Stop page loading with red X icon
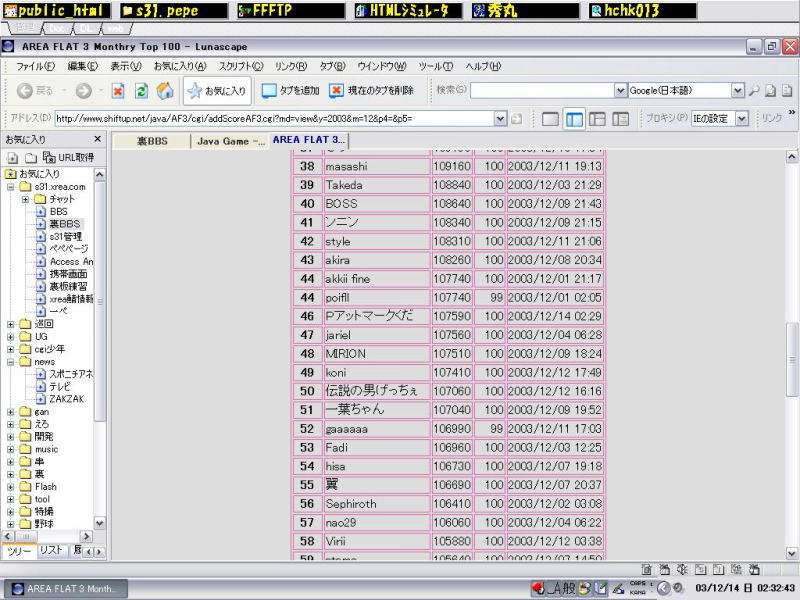Screen dimensions: 800x600 pyautogui.click(x=118, y=91)
